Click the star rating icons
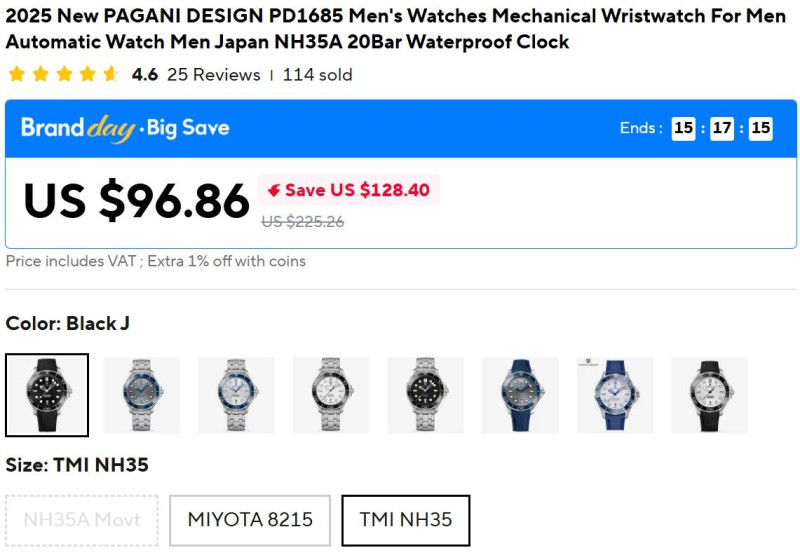Screen dimensions: 800x555 coord(62,75)
